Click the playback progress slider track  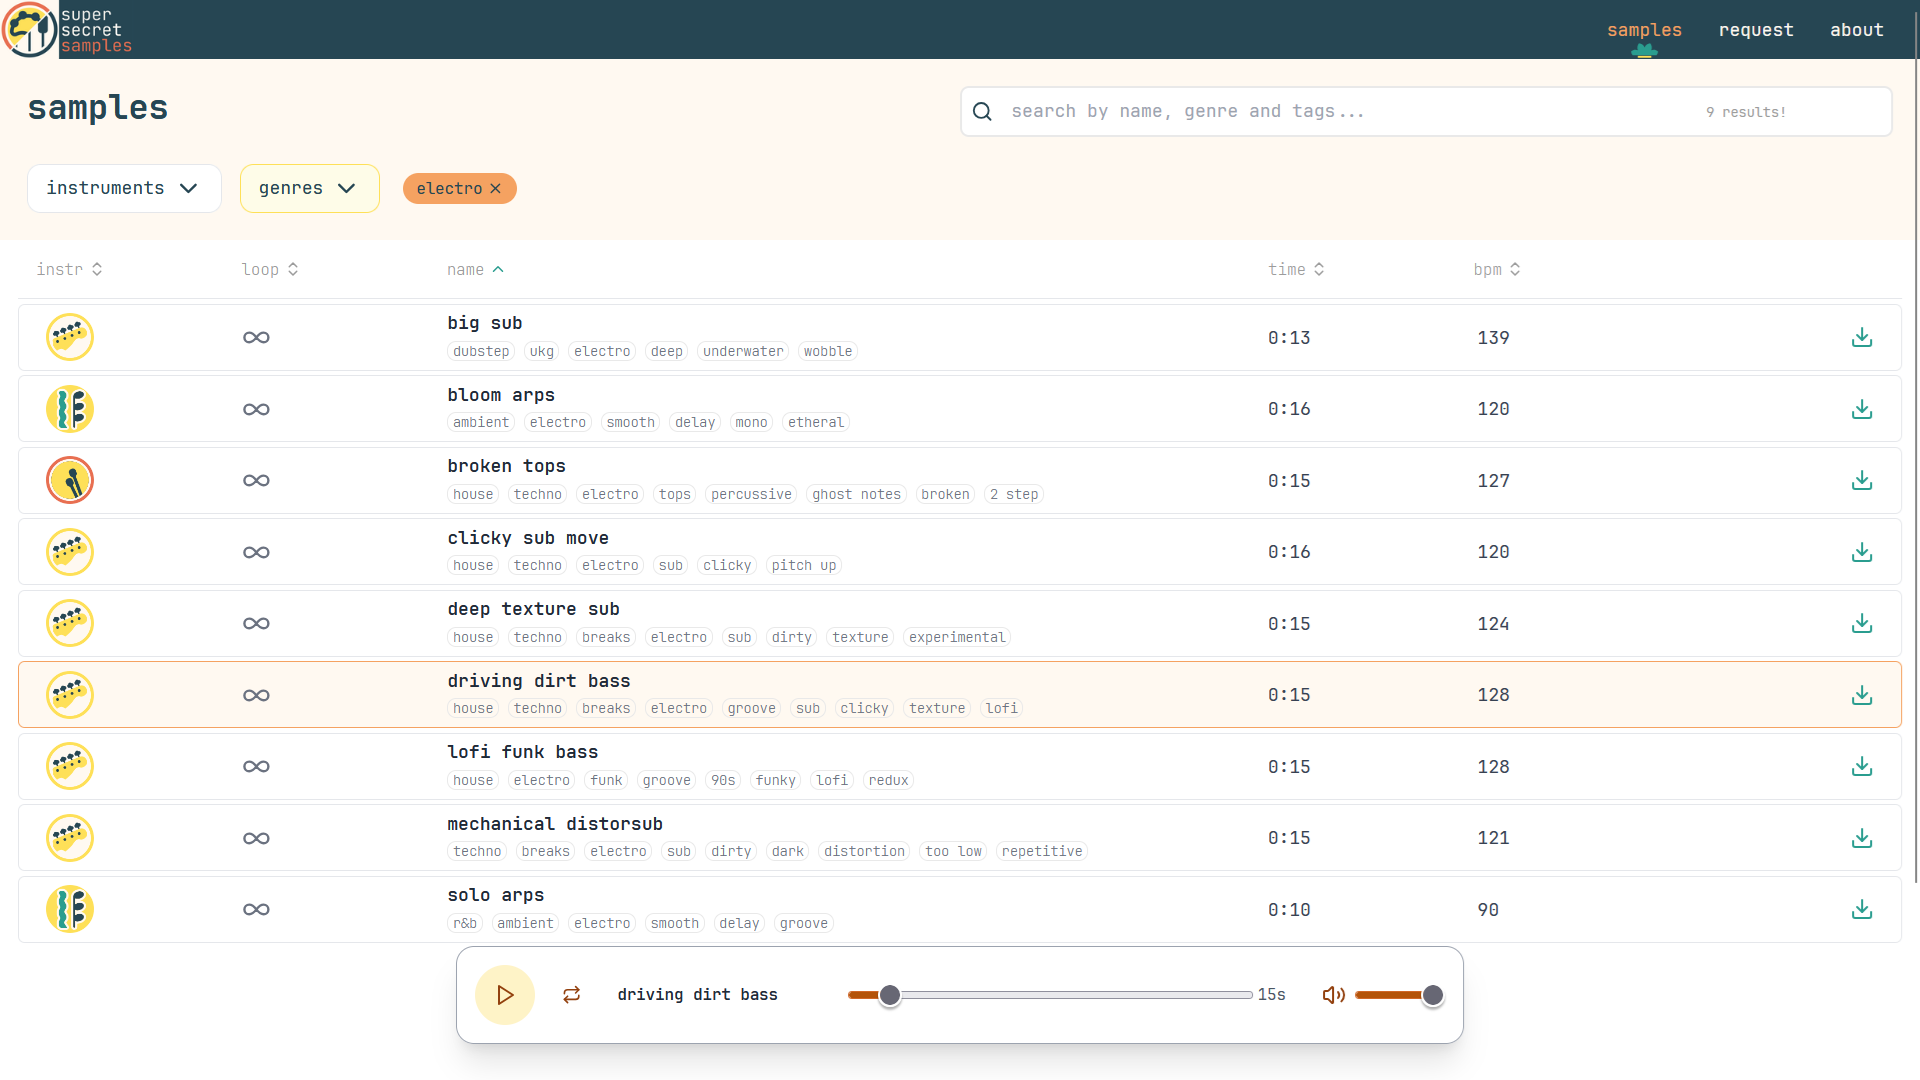click(x=1050, y=995)
